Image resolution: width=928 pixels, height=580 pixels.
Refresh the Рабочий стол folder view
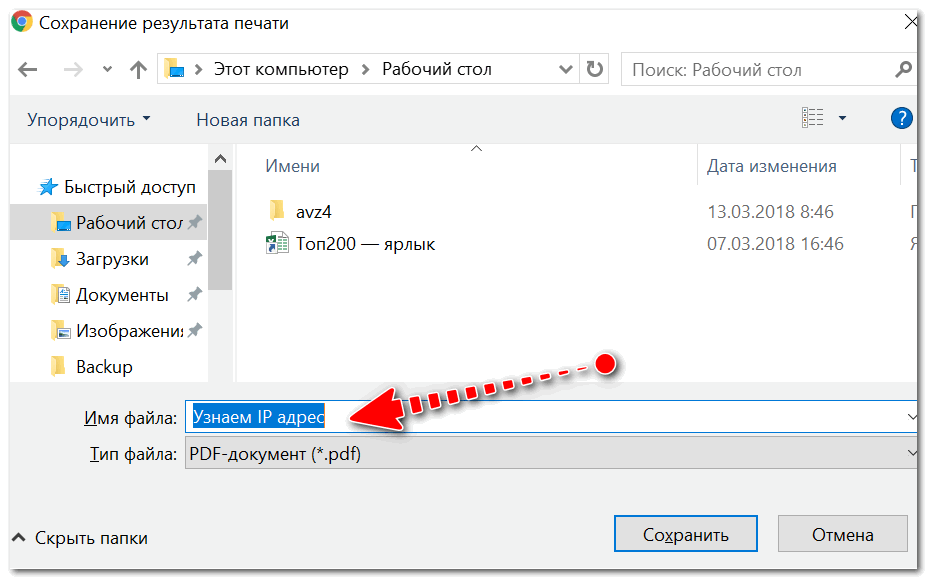pos(595,70)
